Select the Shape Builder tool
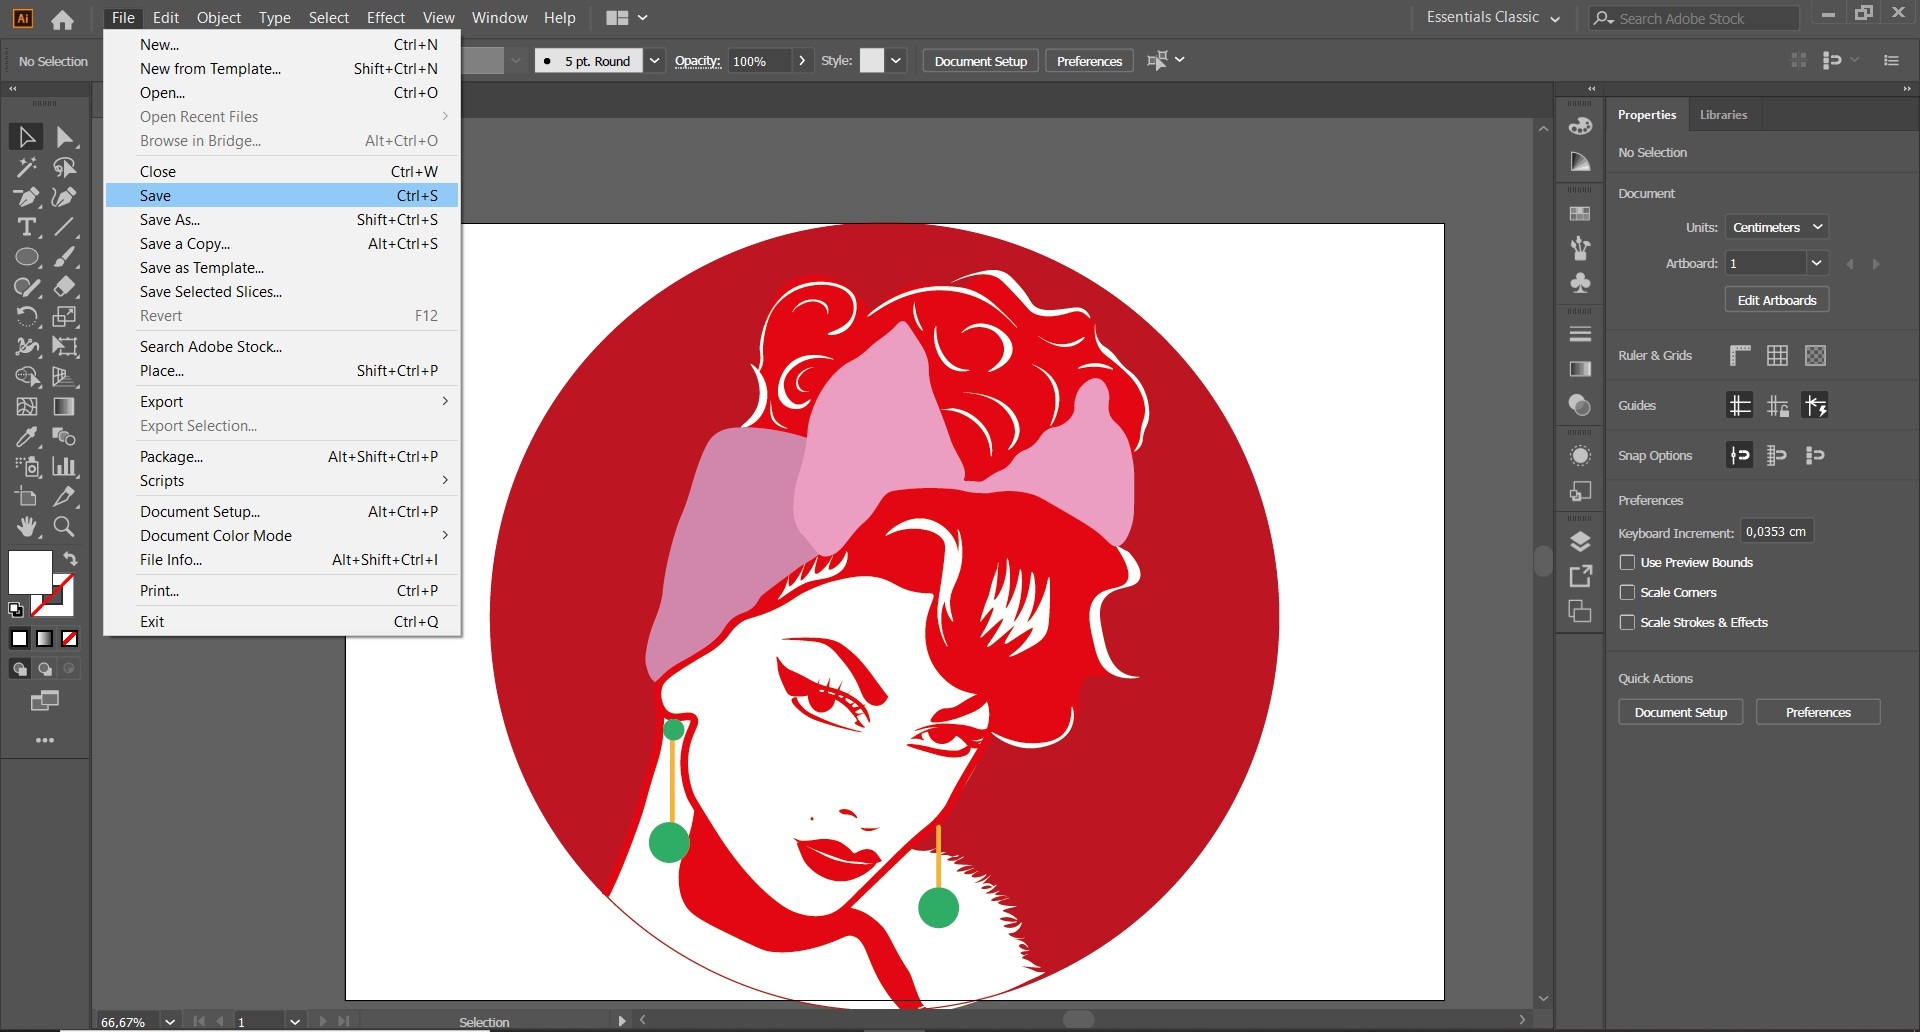 coord(26,377)
